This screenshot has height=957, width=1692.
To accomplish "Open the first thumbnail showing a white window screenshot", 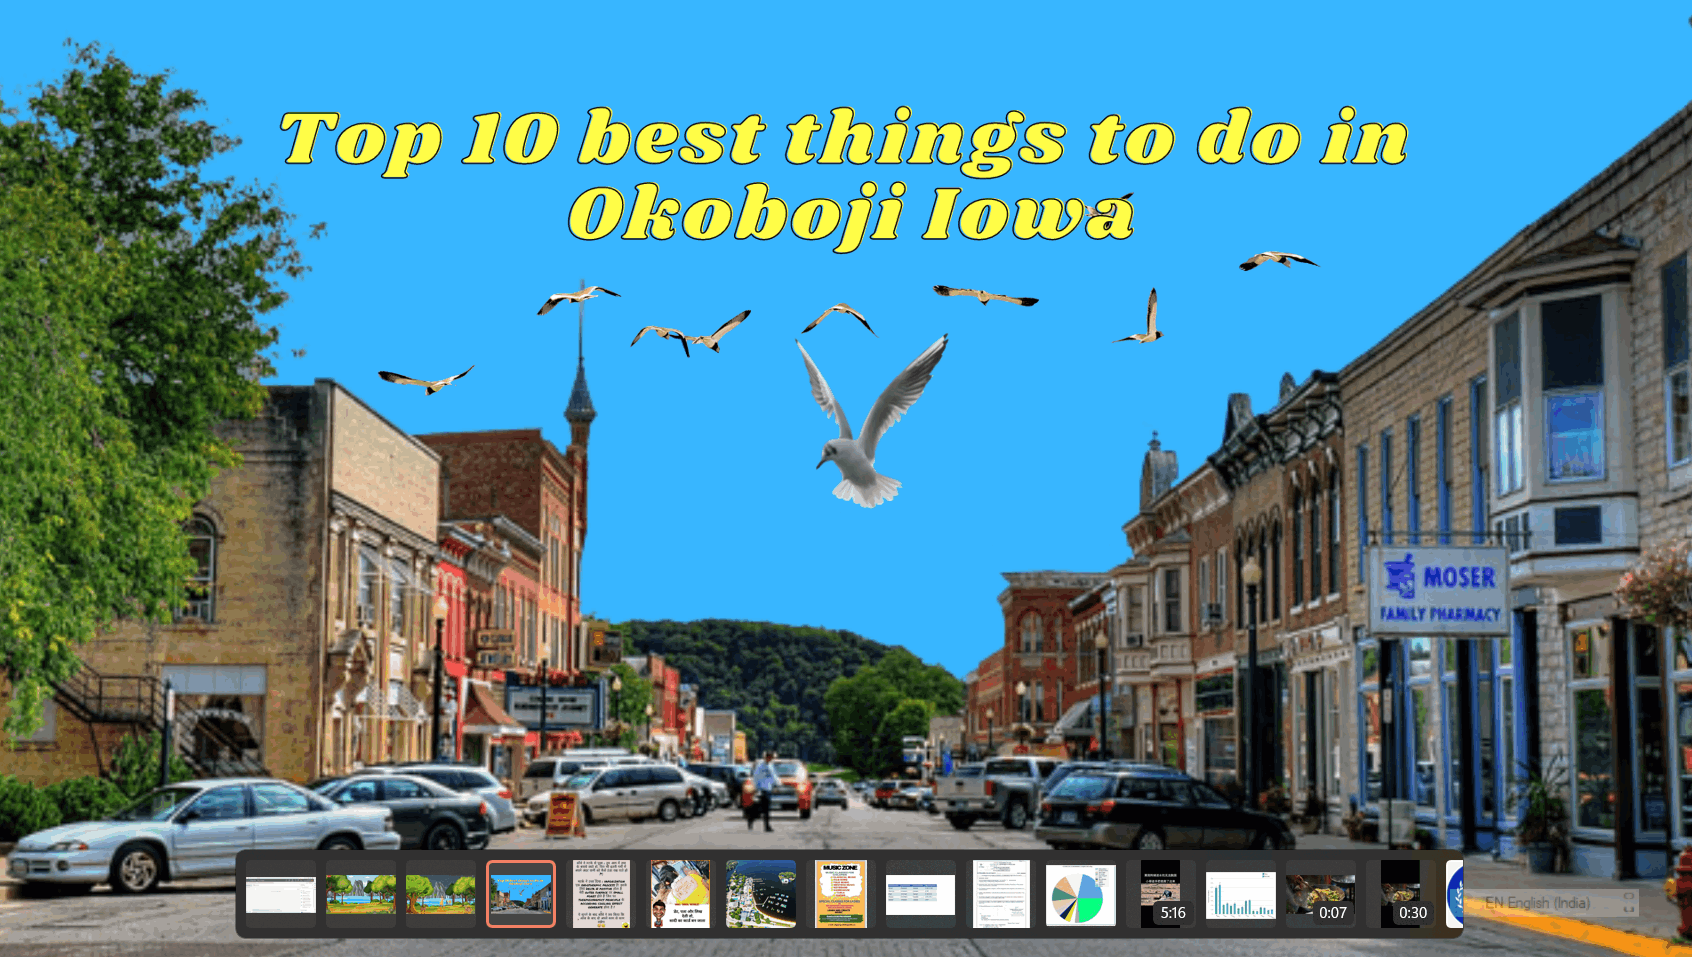I will tap(281, 894).
